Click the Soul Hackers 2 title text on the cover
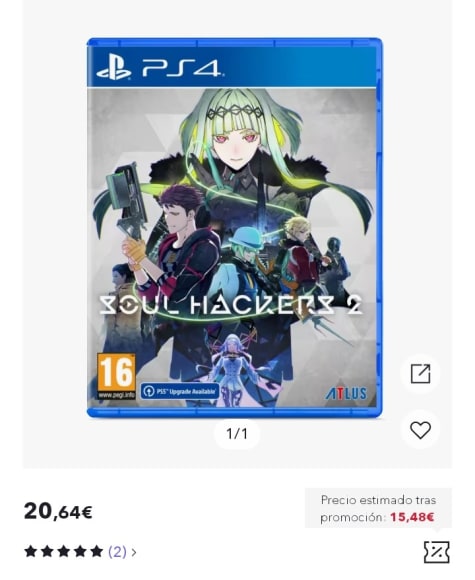475x580 pixels. [230, 306]
